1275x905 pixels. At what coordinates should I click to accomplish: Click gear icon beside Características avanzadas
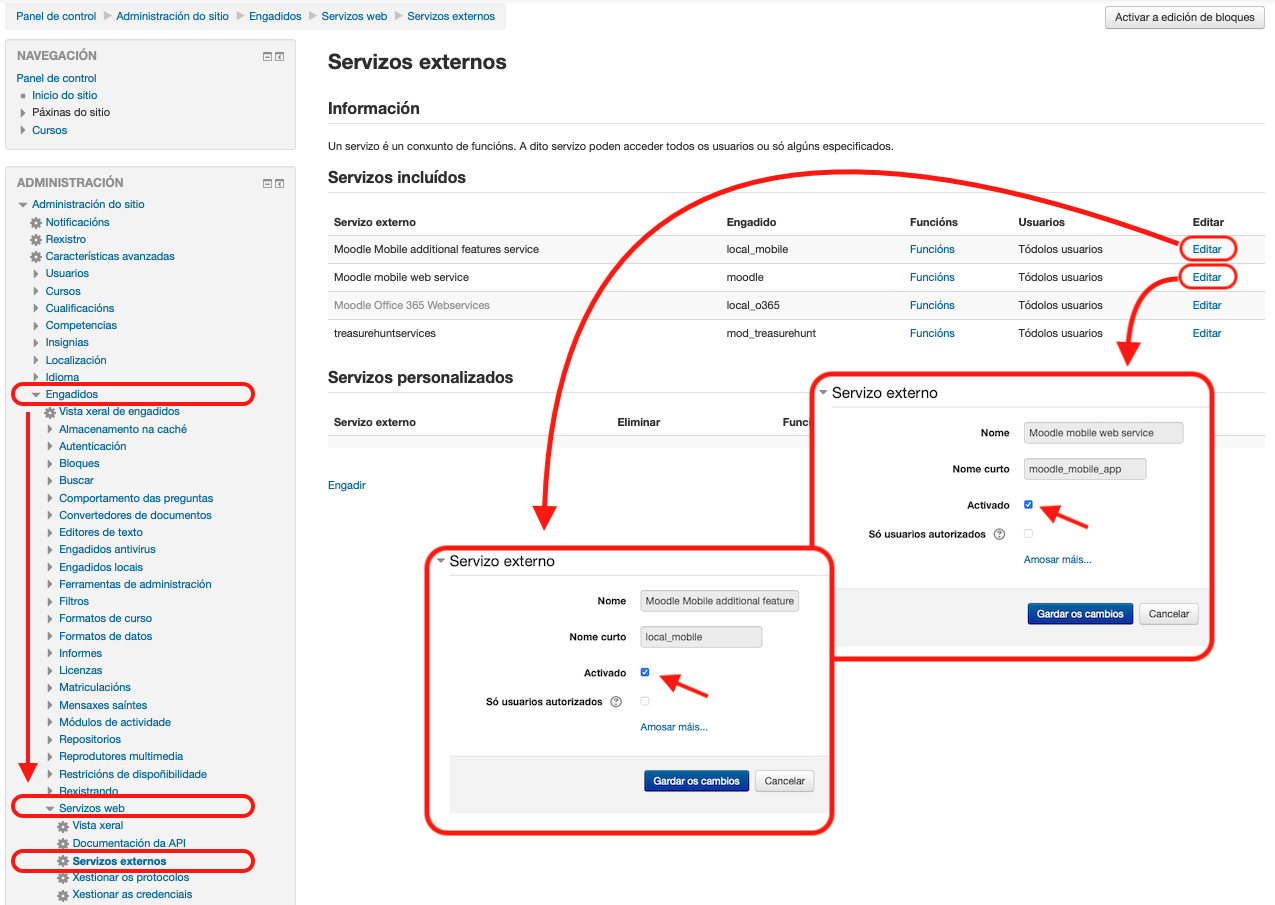(36, 257)
